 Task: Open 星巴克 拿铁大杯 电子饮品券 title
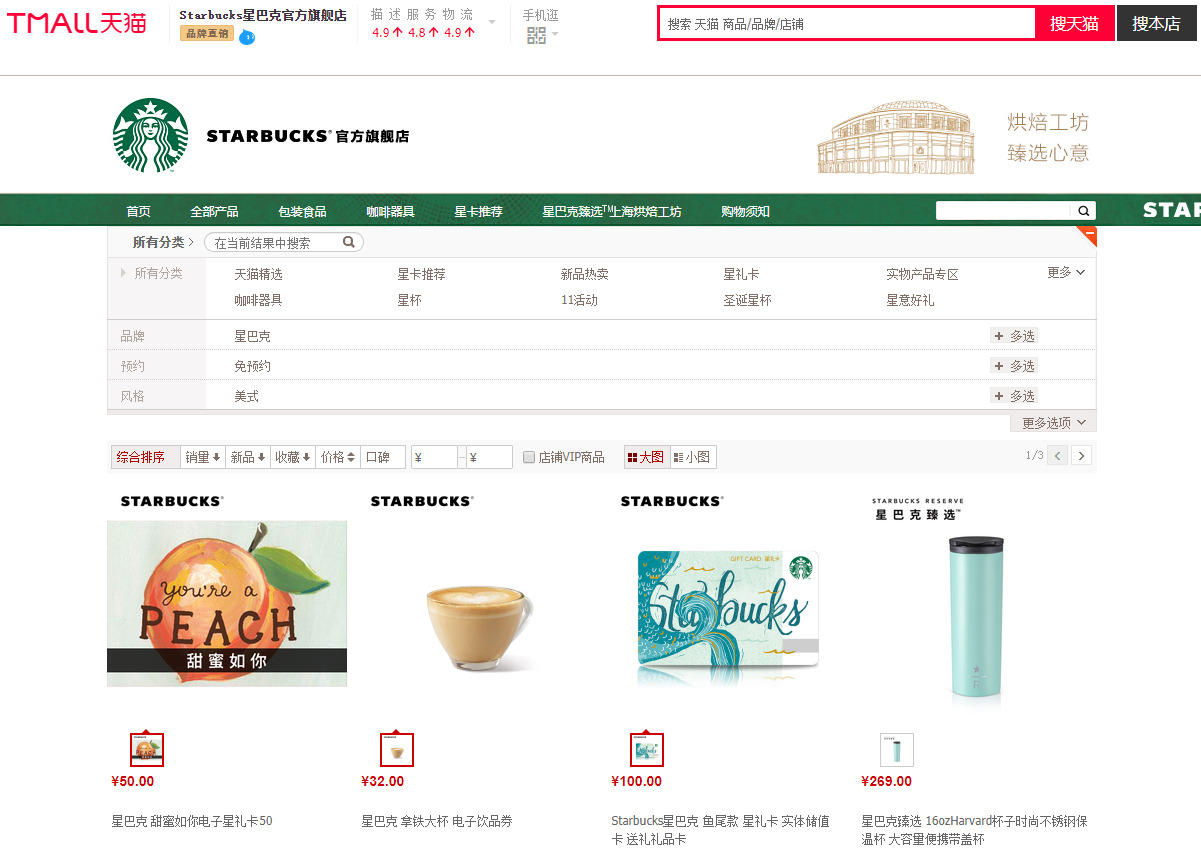[x=437, y=821]
